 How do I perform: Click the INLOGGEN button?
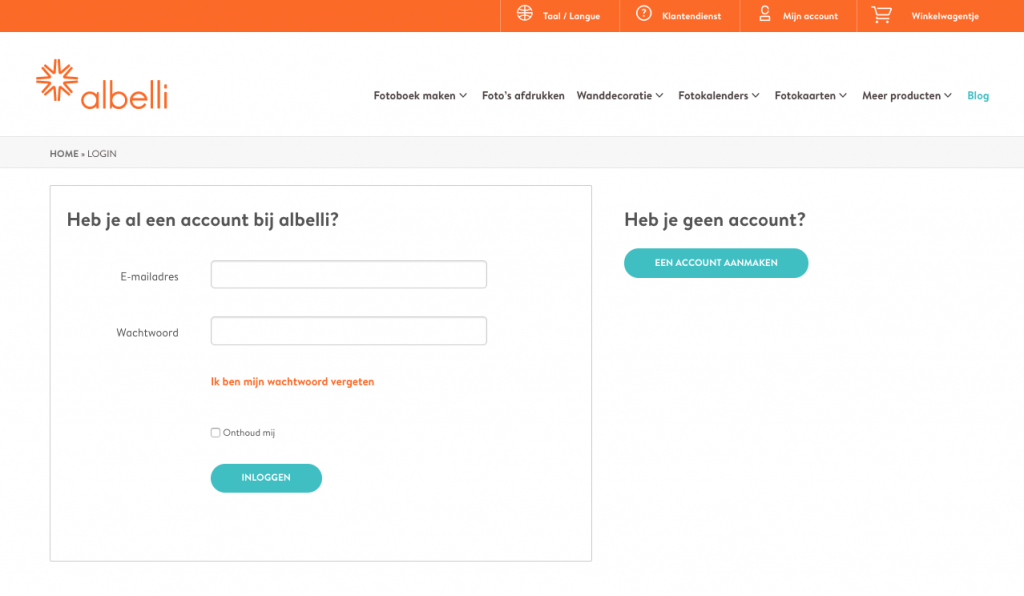click(266, 478)
